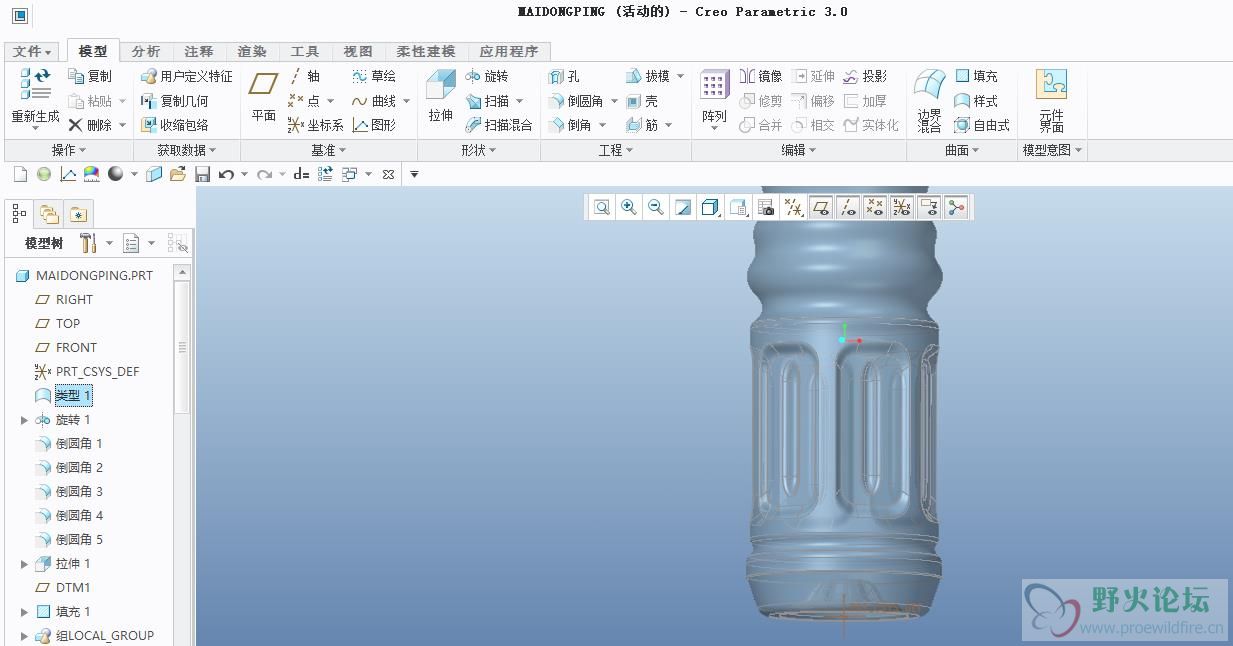Click the 删除 button
Image resolution: width=1233 pixels, height=646 pixels.
click(x=90, y=125)
